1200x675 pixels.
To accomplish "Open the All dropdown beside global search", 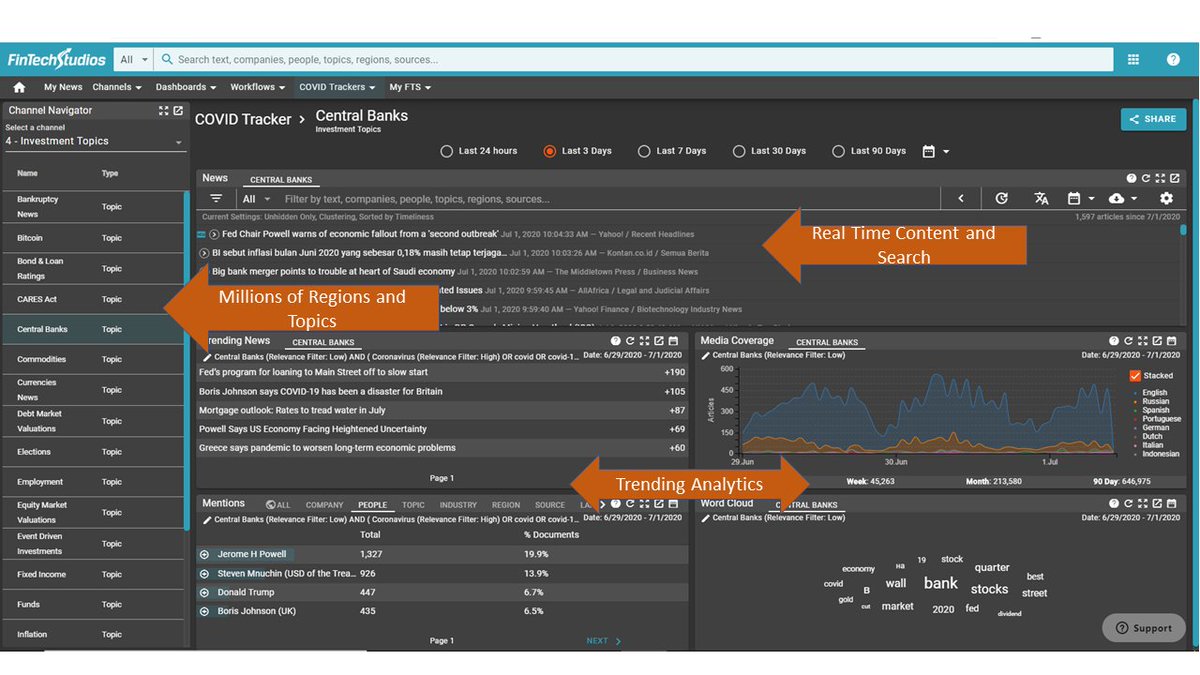I will pos(133,60).
